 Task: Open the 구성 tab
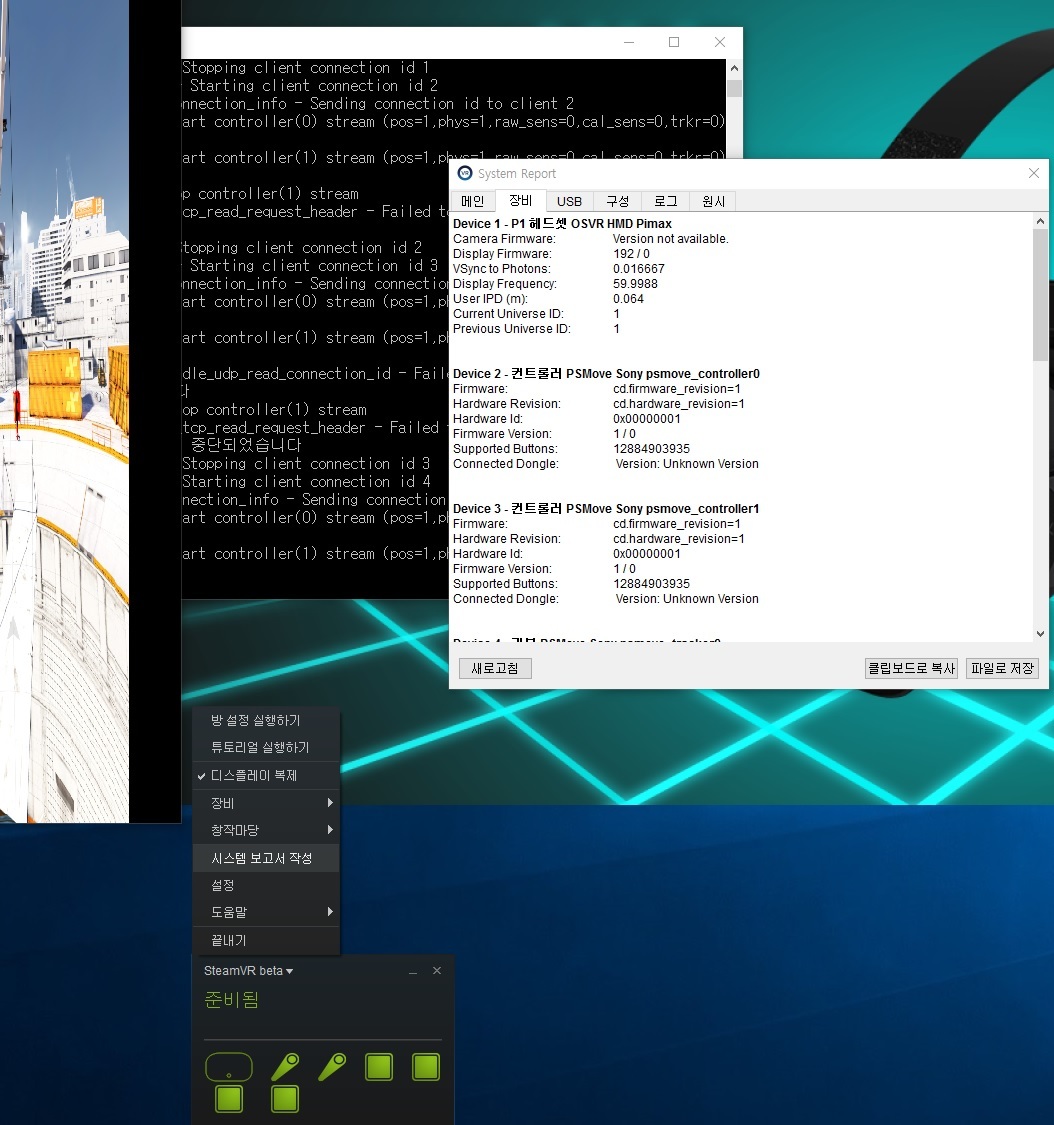(x=618, y=202)
